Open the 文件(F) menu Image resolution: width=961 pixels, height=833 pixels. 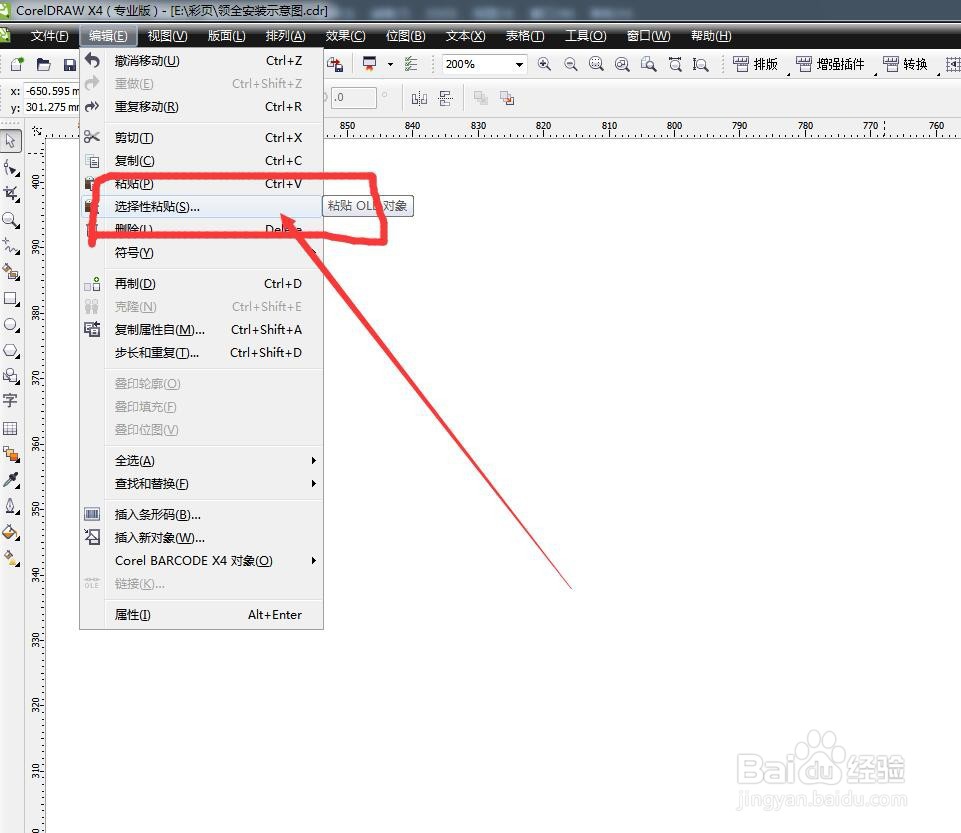pyautogui.click(x=49, y=36)
